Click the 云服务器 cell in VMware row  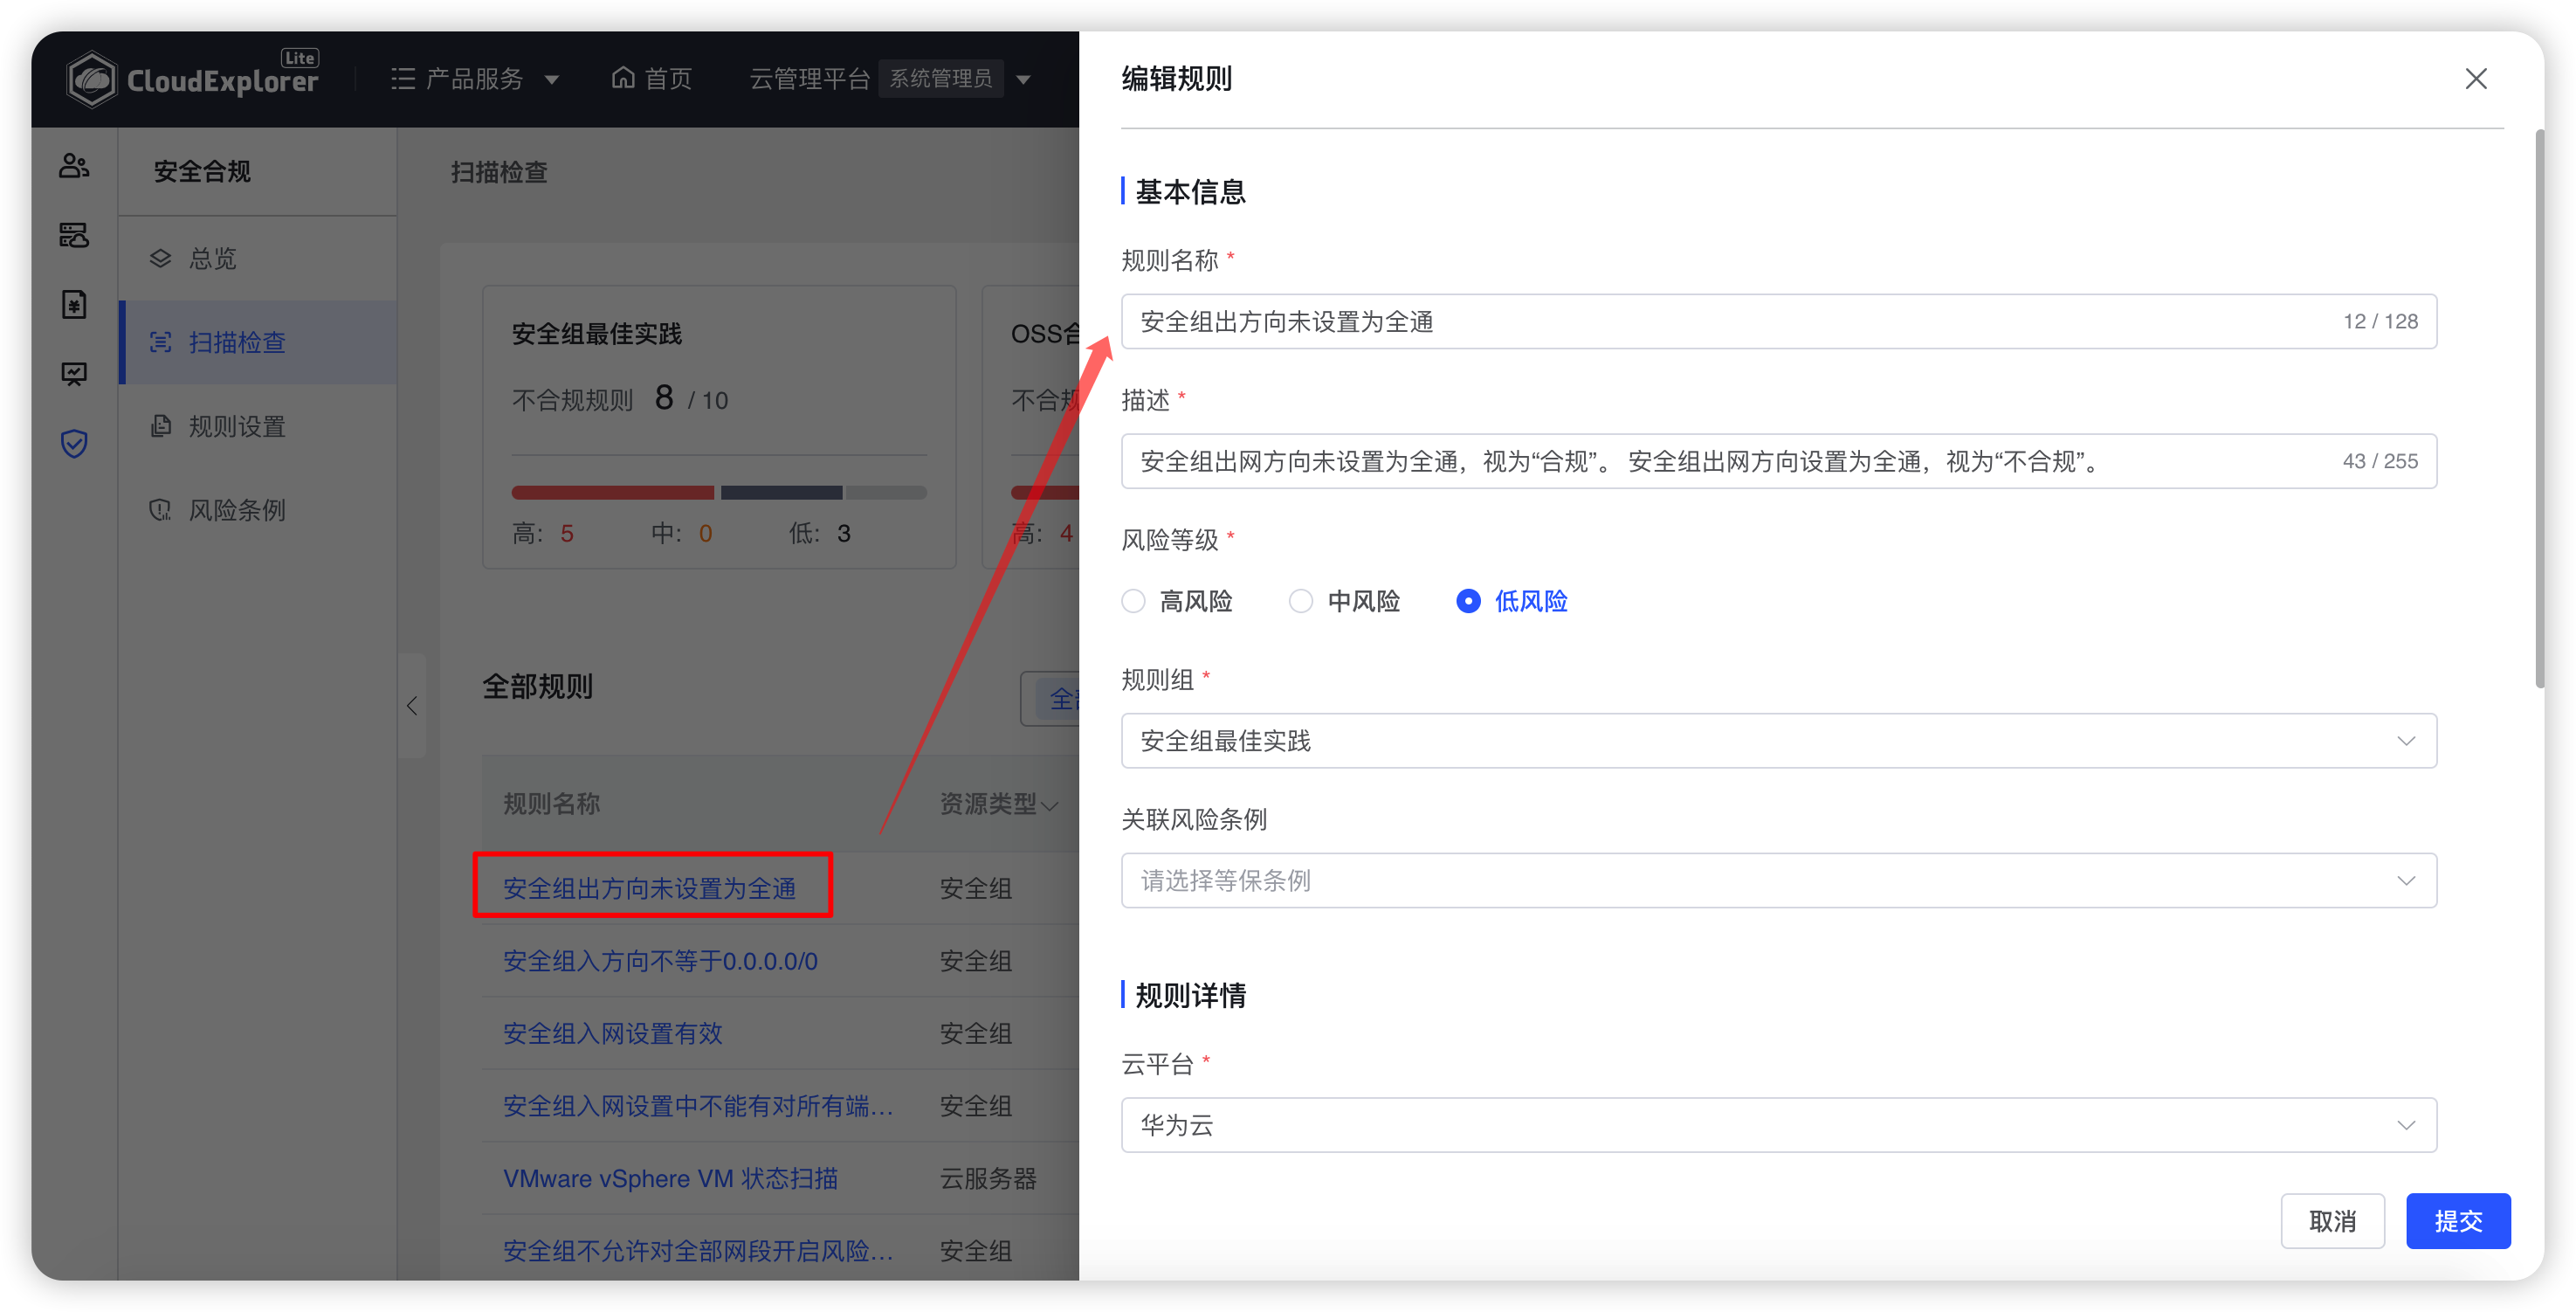pos(988,1179)
